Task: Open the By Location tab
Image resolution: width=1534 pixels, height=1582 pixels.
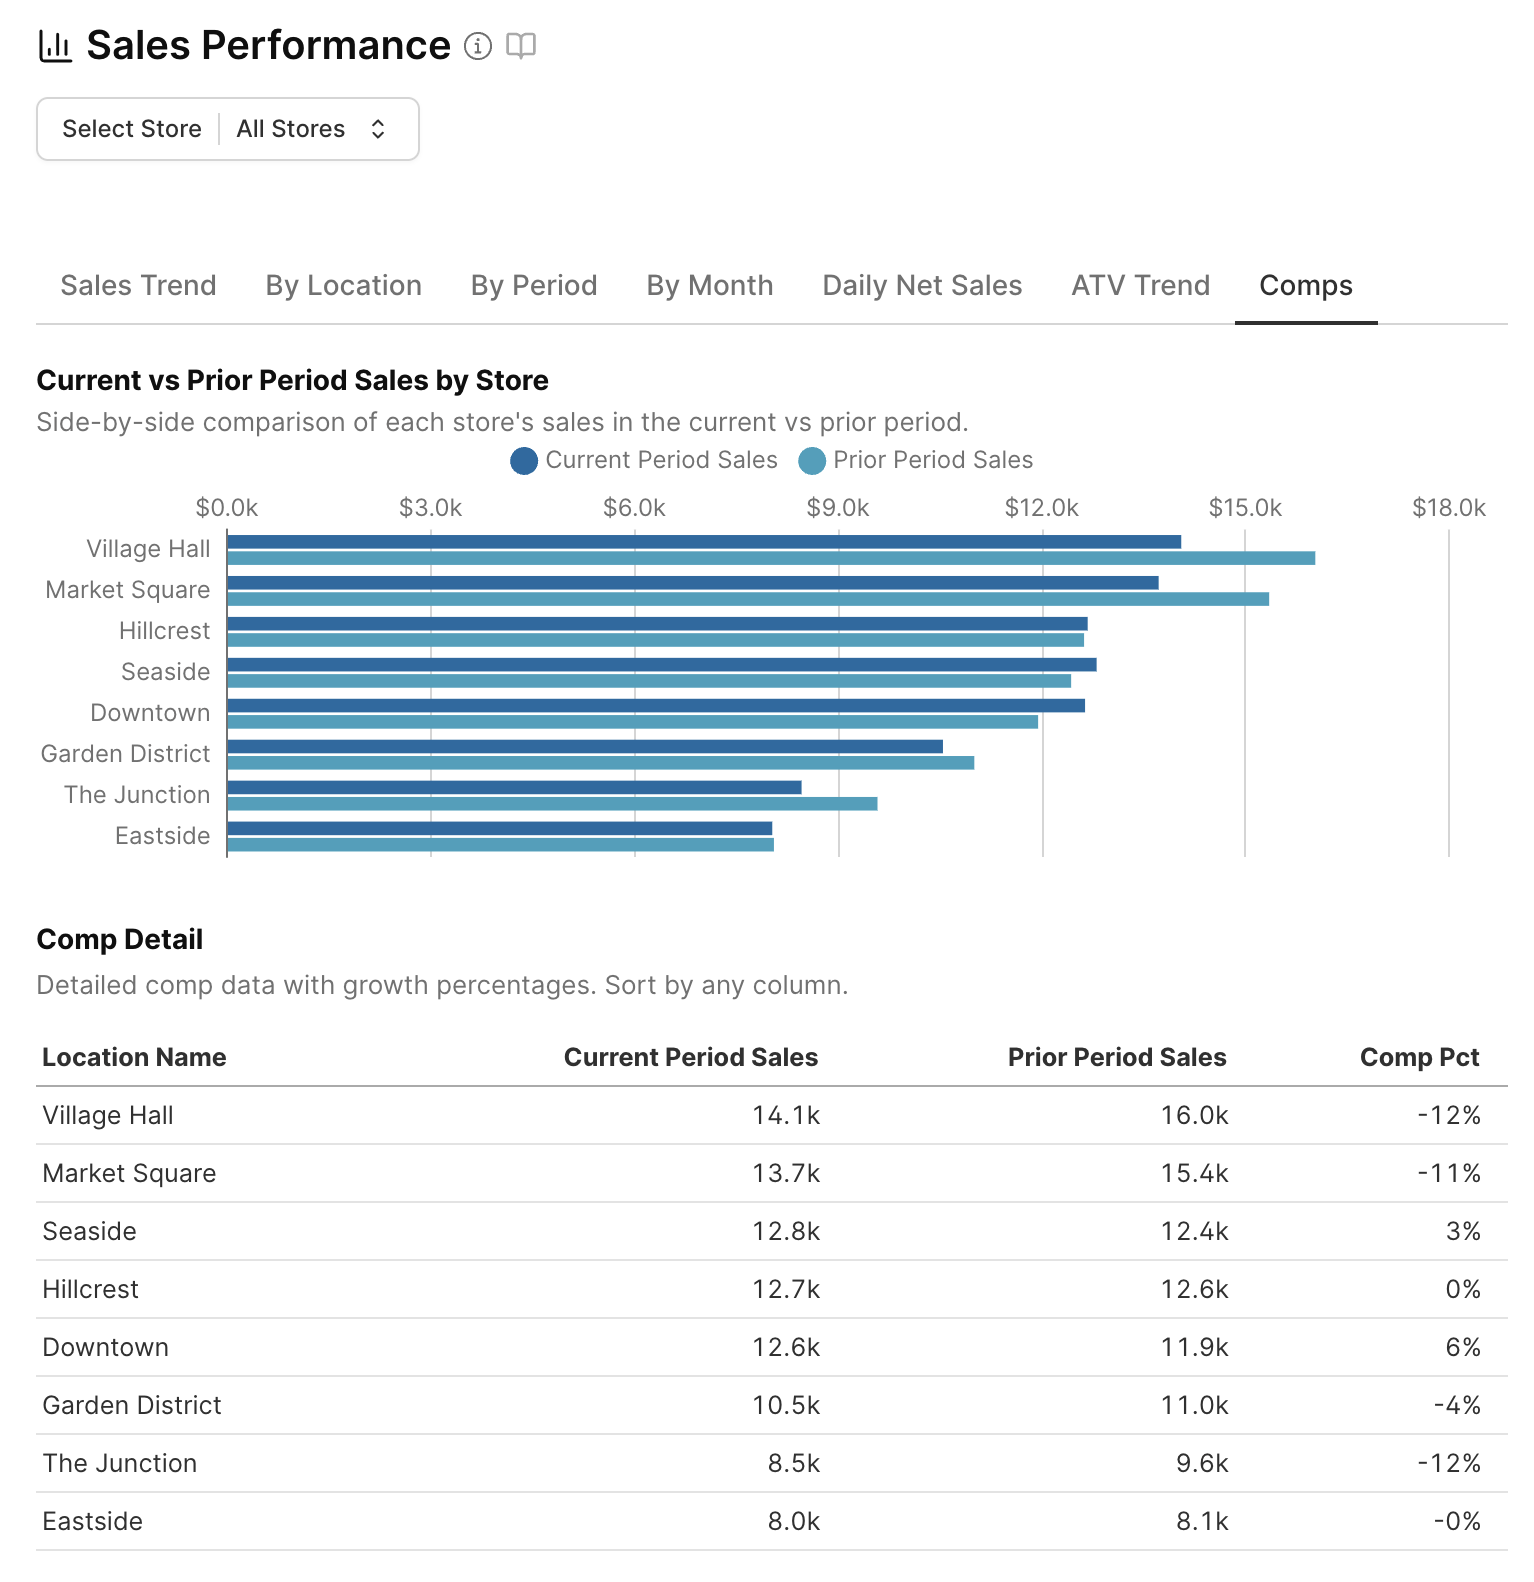Action: click(343, 286)
